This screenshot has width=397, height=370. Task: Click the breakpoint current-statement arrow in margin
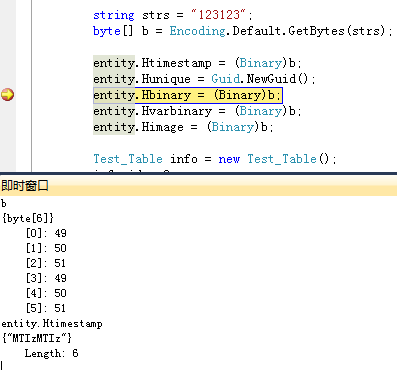coord(7,95)
